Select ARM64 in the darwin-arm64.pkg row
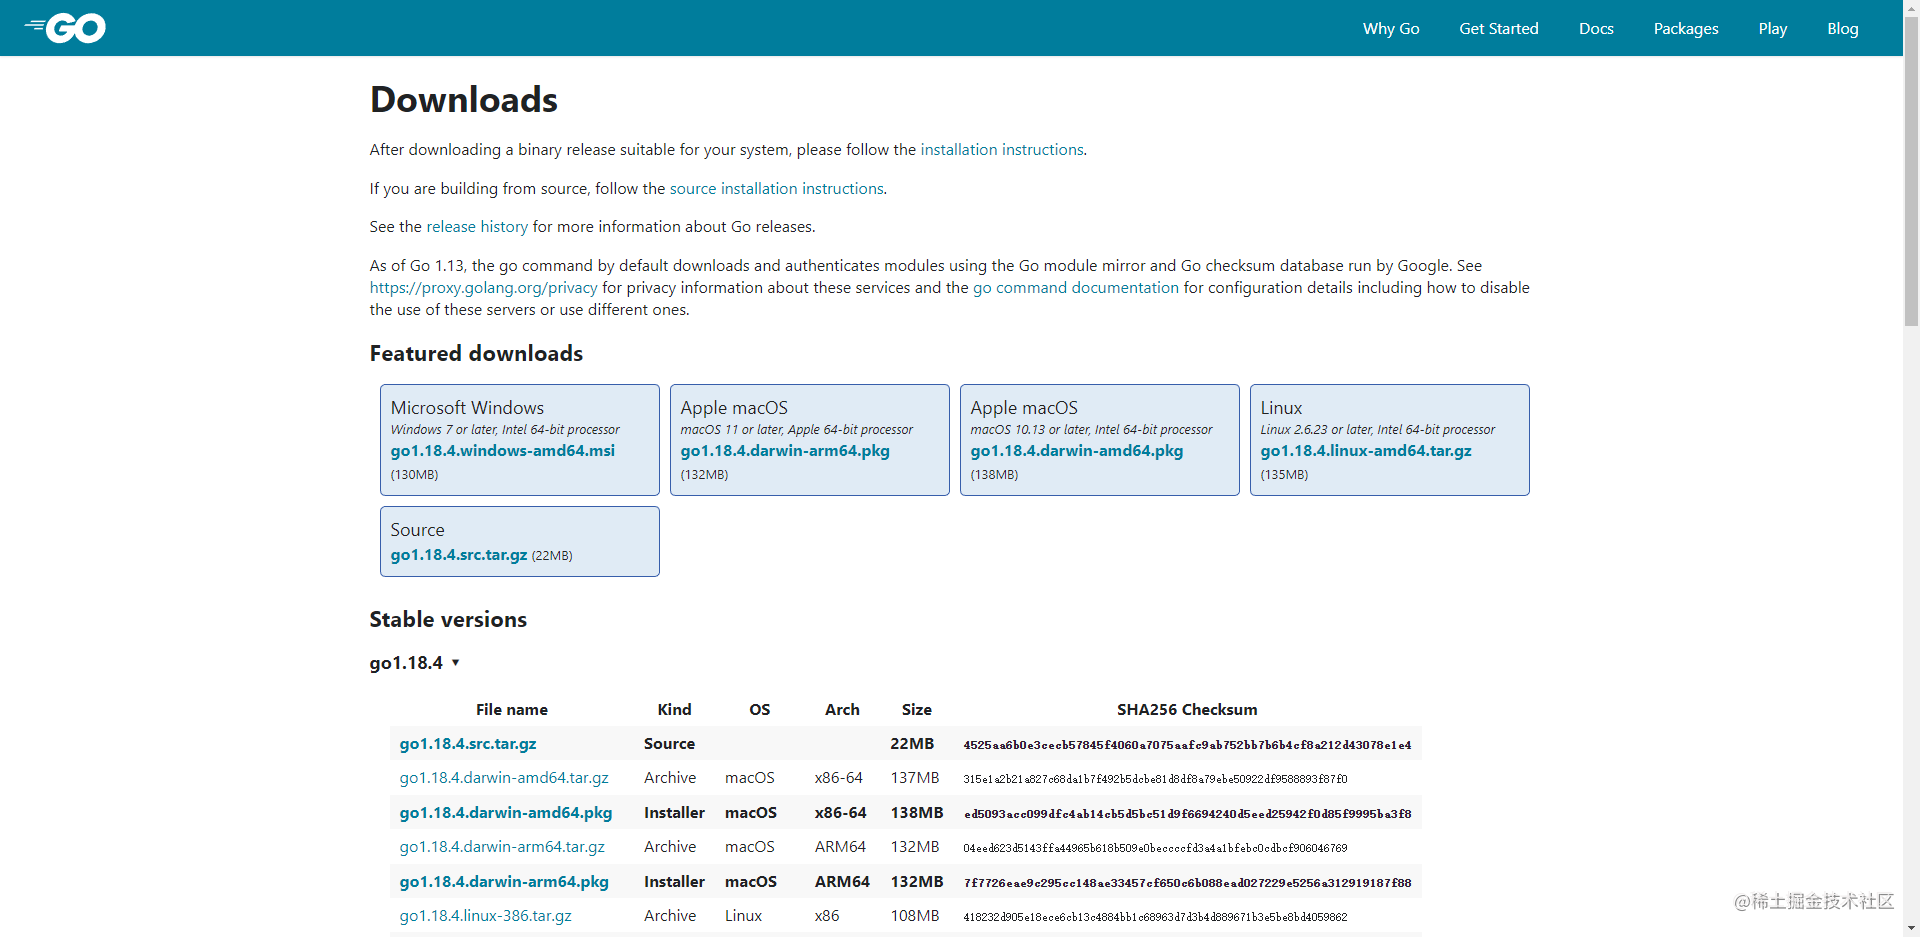Image resolution: width=1920 pixels, height=937 pixels. (842, 882)
